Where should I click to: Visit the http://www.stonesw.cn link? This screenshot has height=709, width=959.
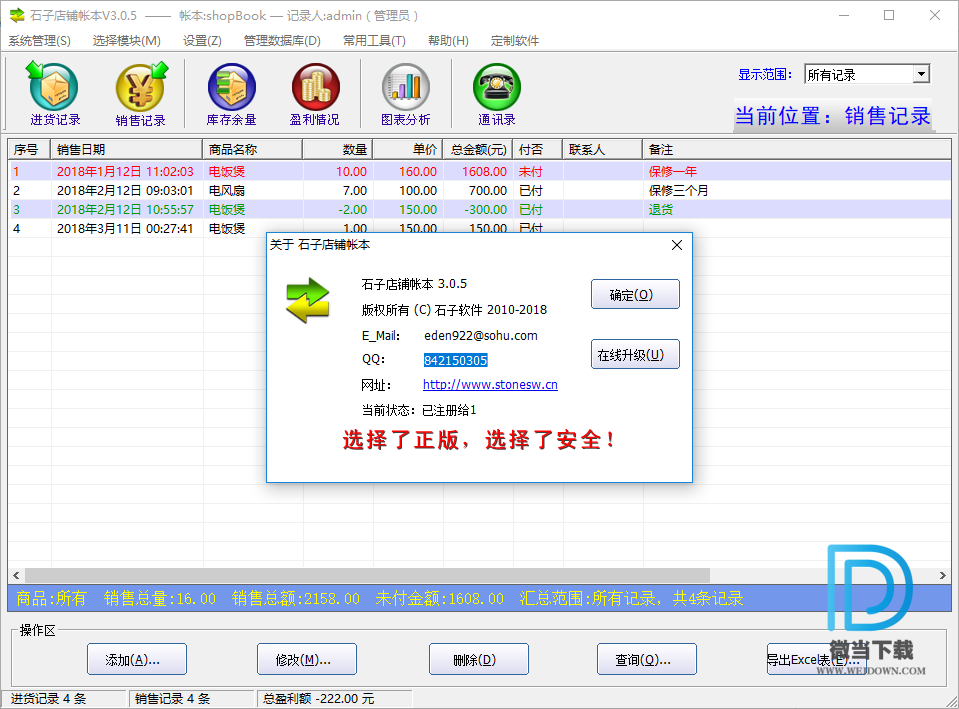point(490,385)
